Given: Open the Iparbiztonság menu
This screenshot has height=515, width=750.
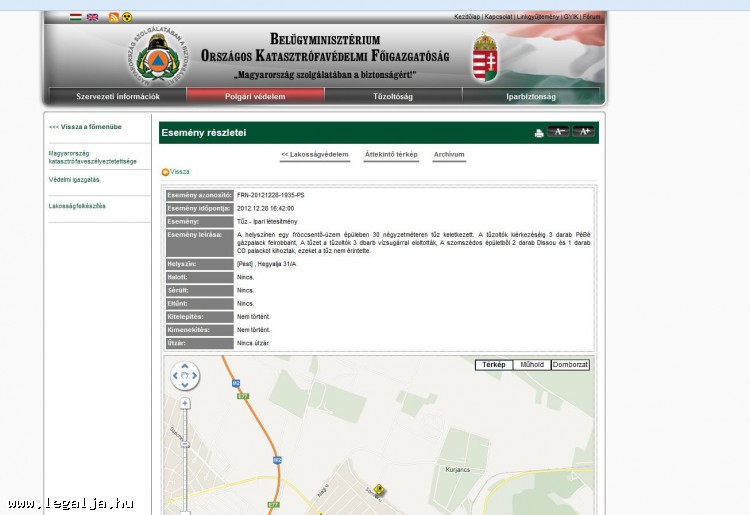Looking at the screenshot, I should (x=531, y=97).
